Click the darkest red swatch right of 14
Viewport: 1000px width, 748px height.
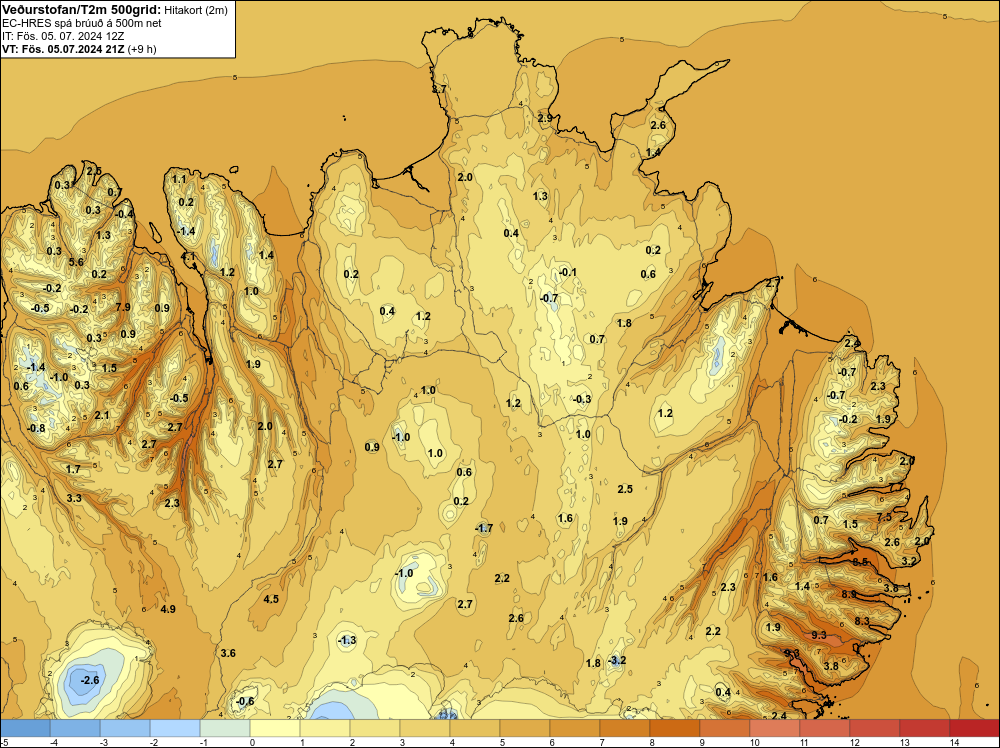[x=974, y=728]
